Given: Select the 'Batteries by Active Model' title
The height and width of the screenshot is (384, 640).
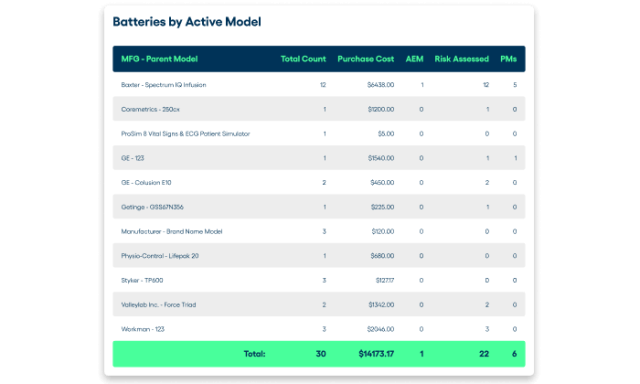Looking at the screenshot, I should 187,22.
